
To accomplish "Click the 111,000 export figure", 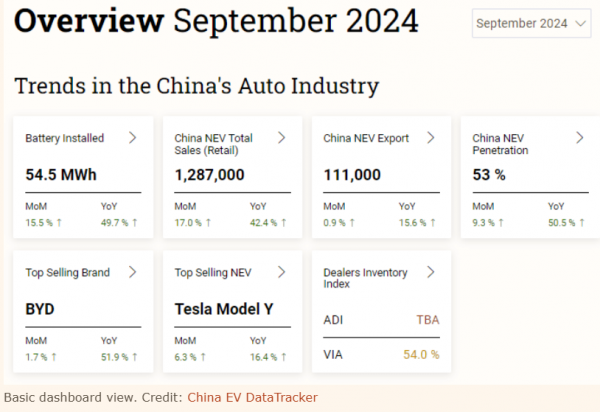I will click(352, 175).
